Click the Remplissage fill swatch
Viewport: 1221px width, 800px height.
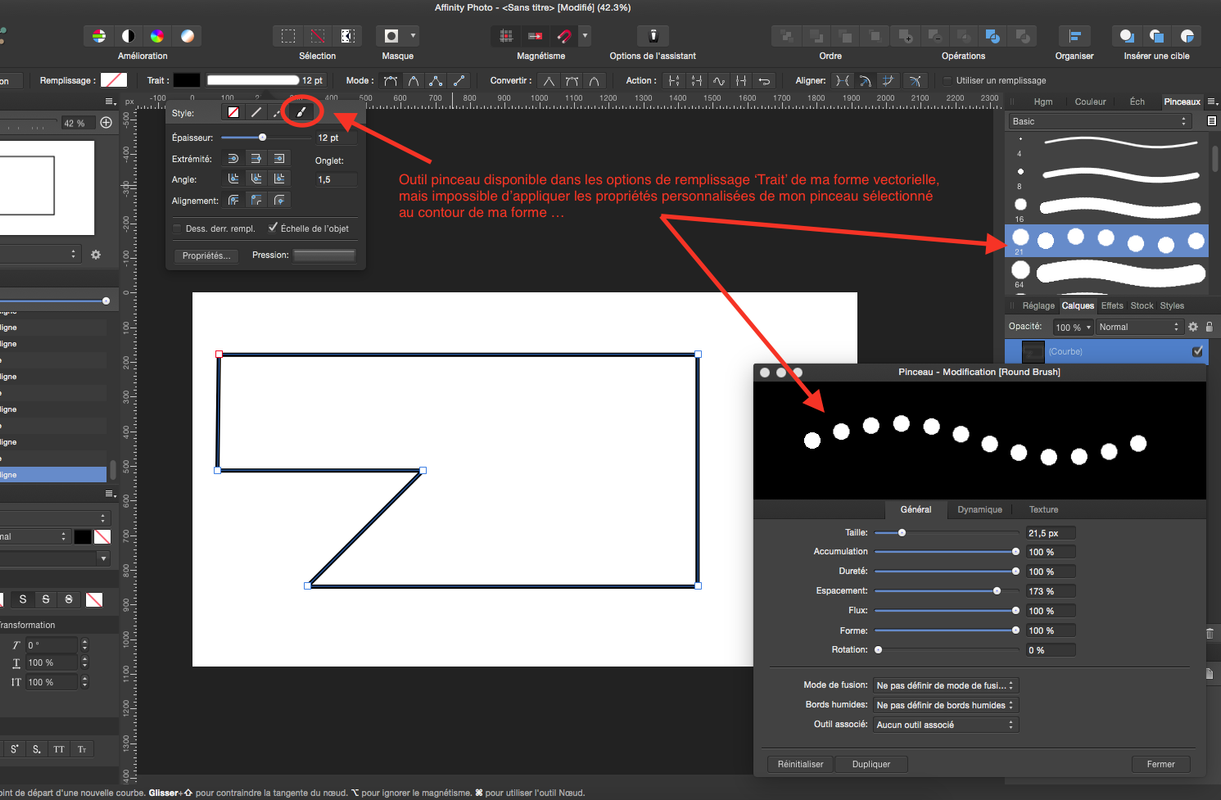pos(114,80)
